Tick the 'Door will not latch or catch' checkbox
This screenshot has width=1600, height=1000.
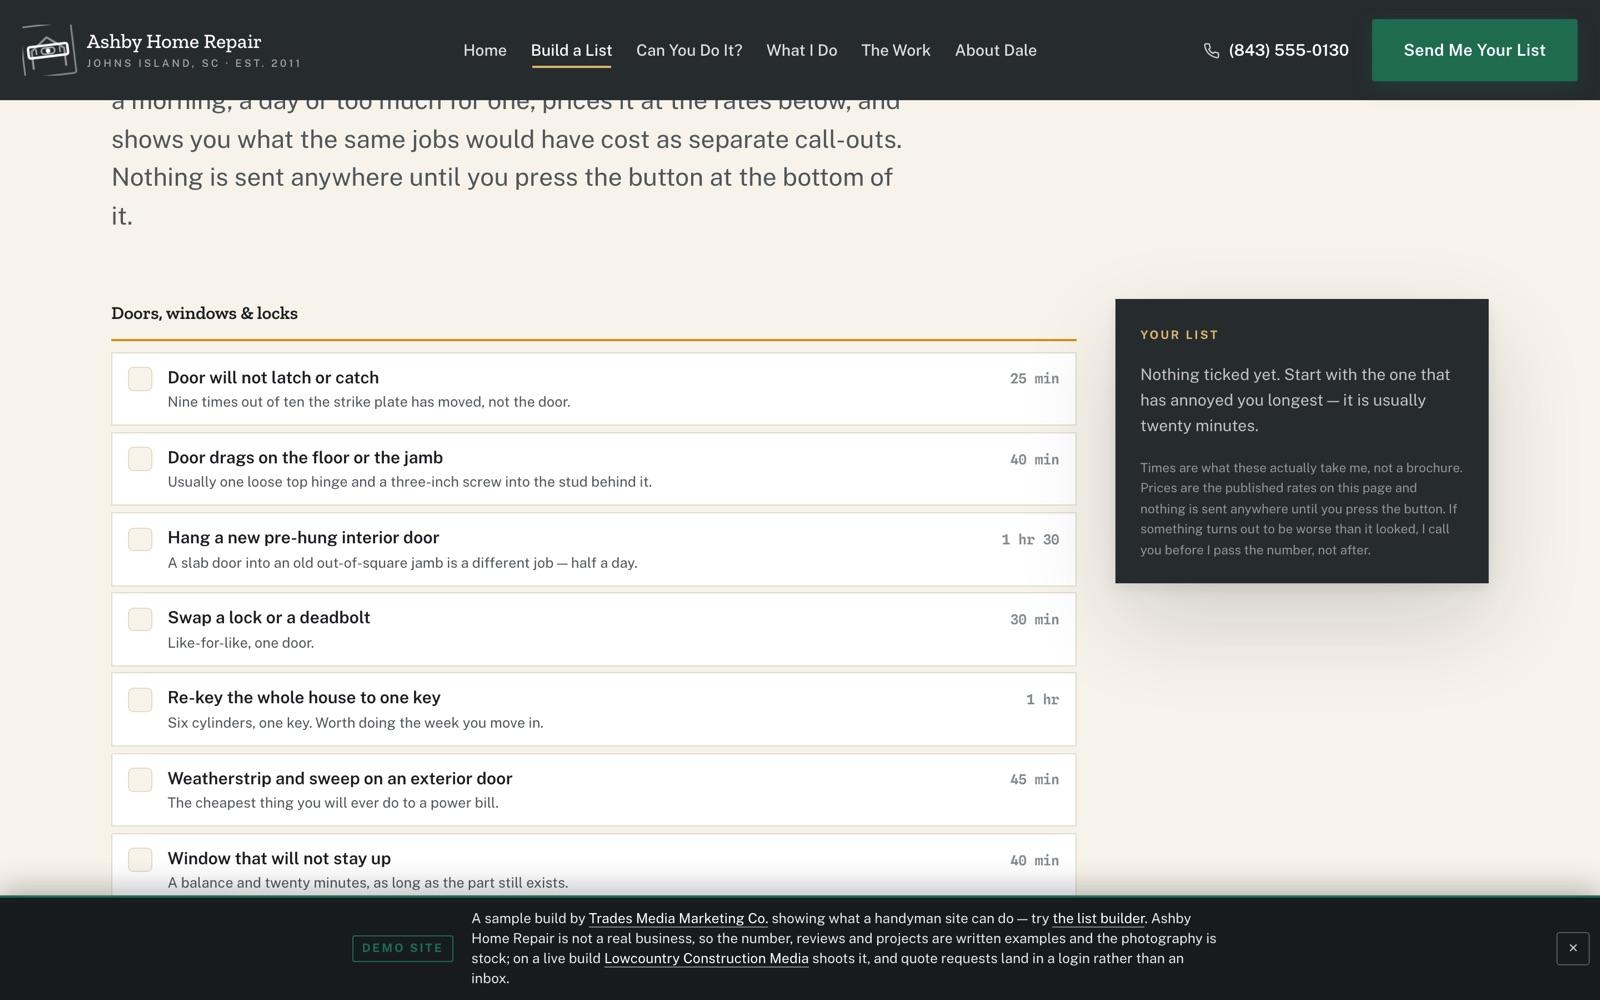140,379
